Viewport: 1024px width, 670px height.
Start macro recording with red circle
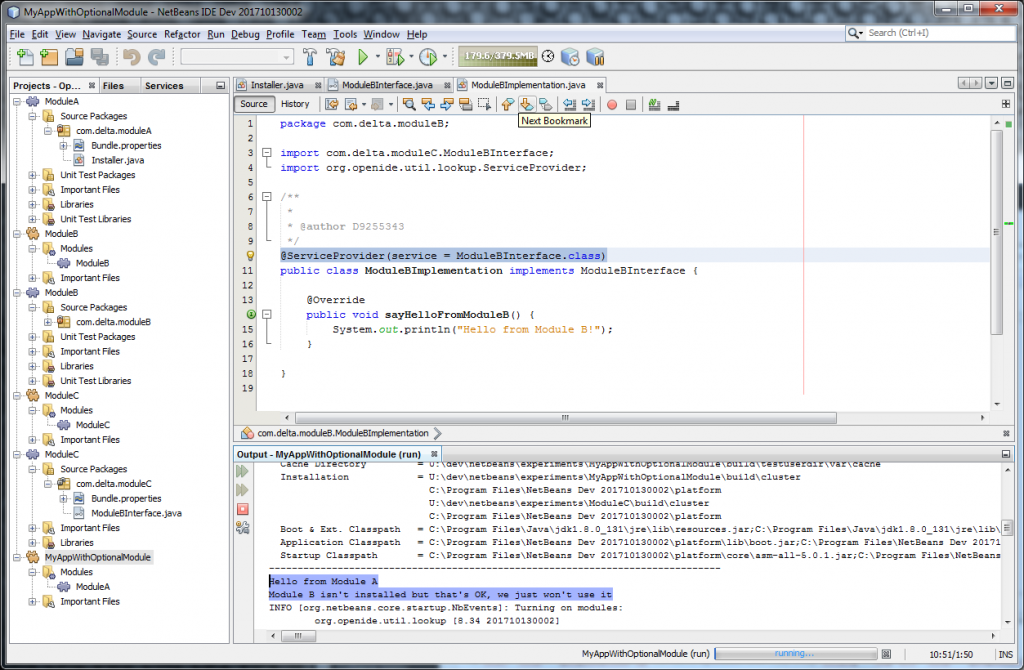[612, 104]
